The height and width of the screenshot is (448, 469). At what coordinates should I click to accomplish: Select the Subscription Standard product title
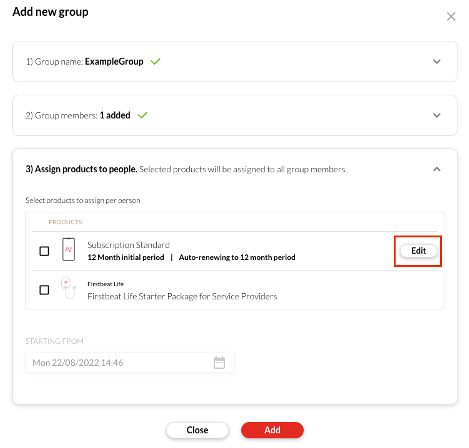tap(129, 245)
